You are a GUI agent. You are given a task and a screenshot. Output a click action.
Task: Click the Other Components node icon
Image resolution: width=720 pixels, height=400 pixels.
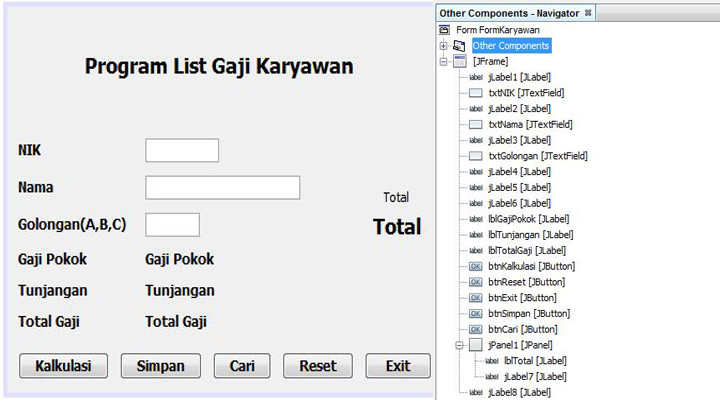(459, 45)
